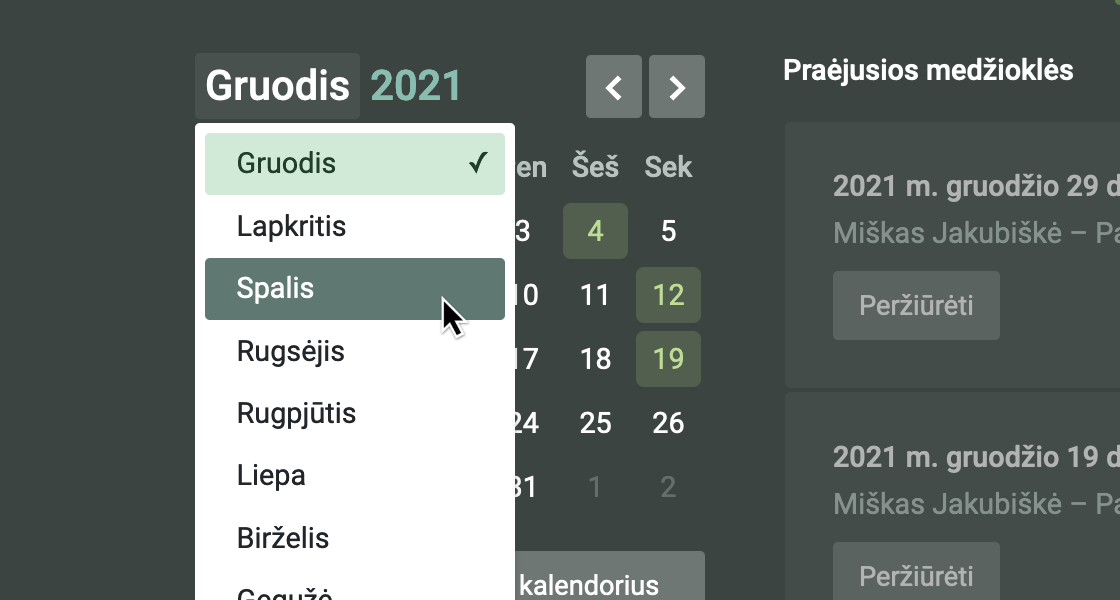Select Birželis month option

coord(354,539)
